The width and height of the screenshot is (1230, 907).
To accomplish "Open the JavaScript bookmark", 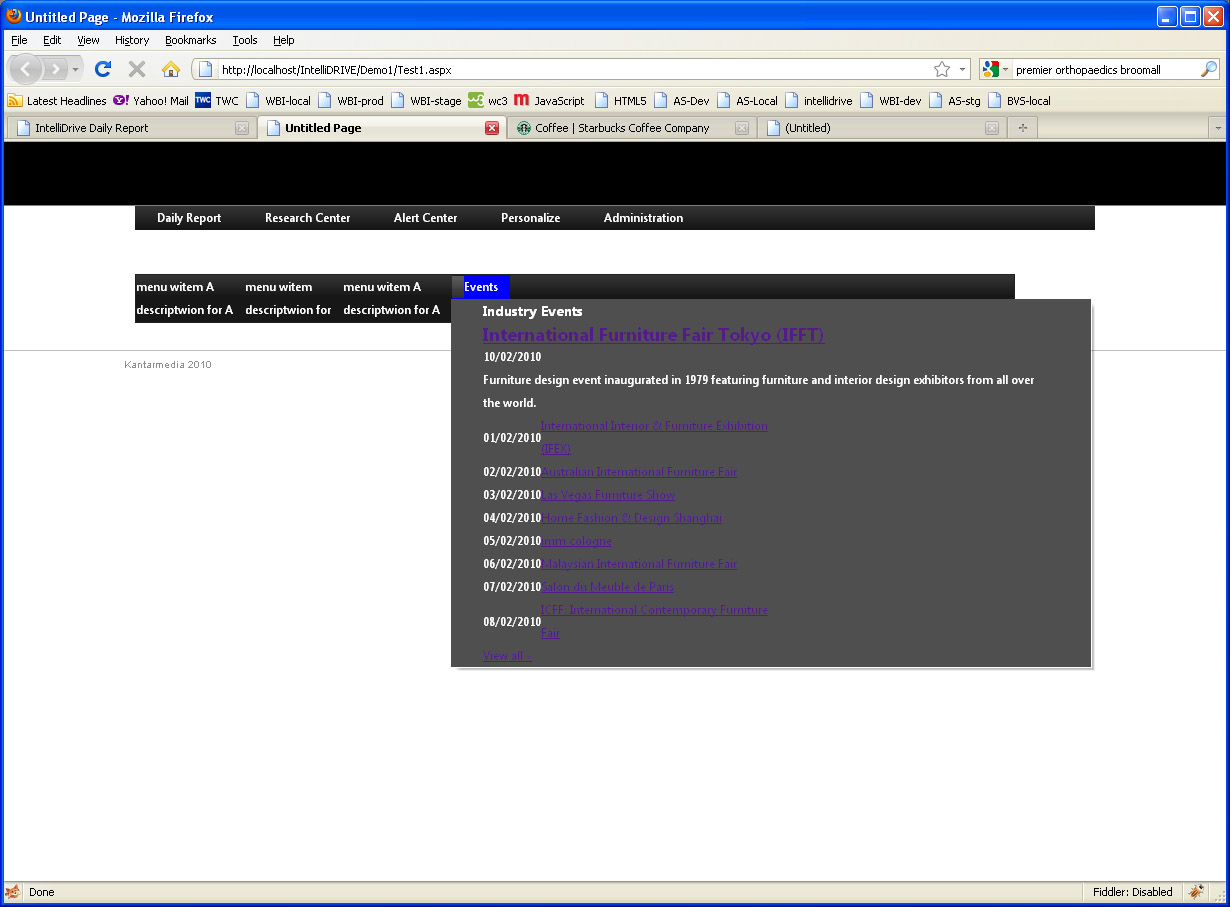I will coord(549,100).
